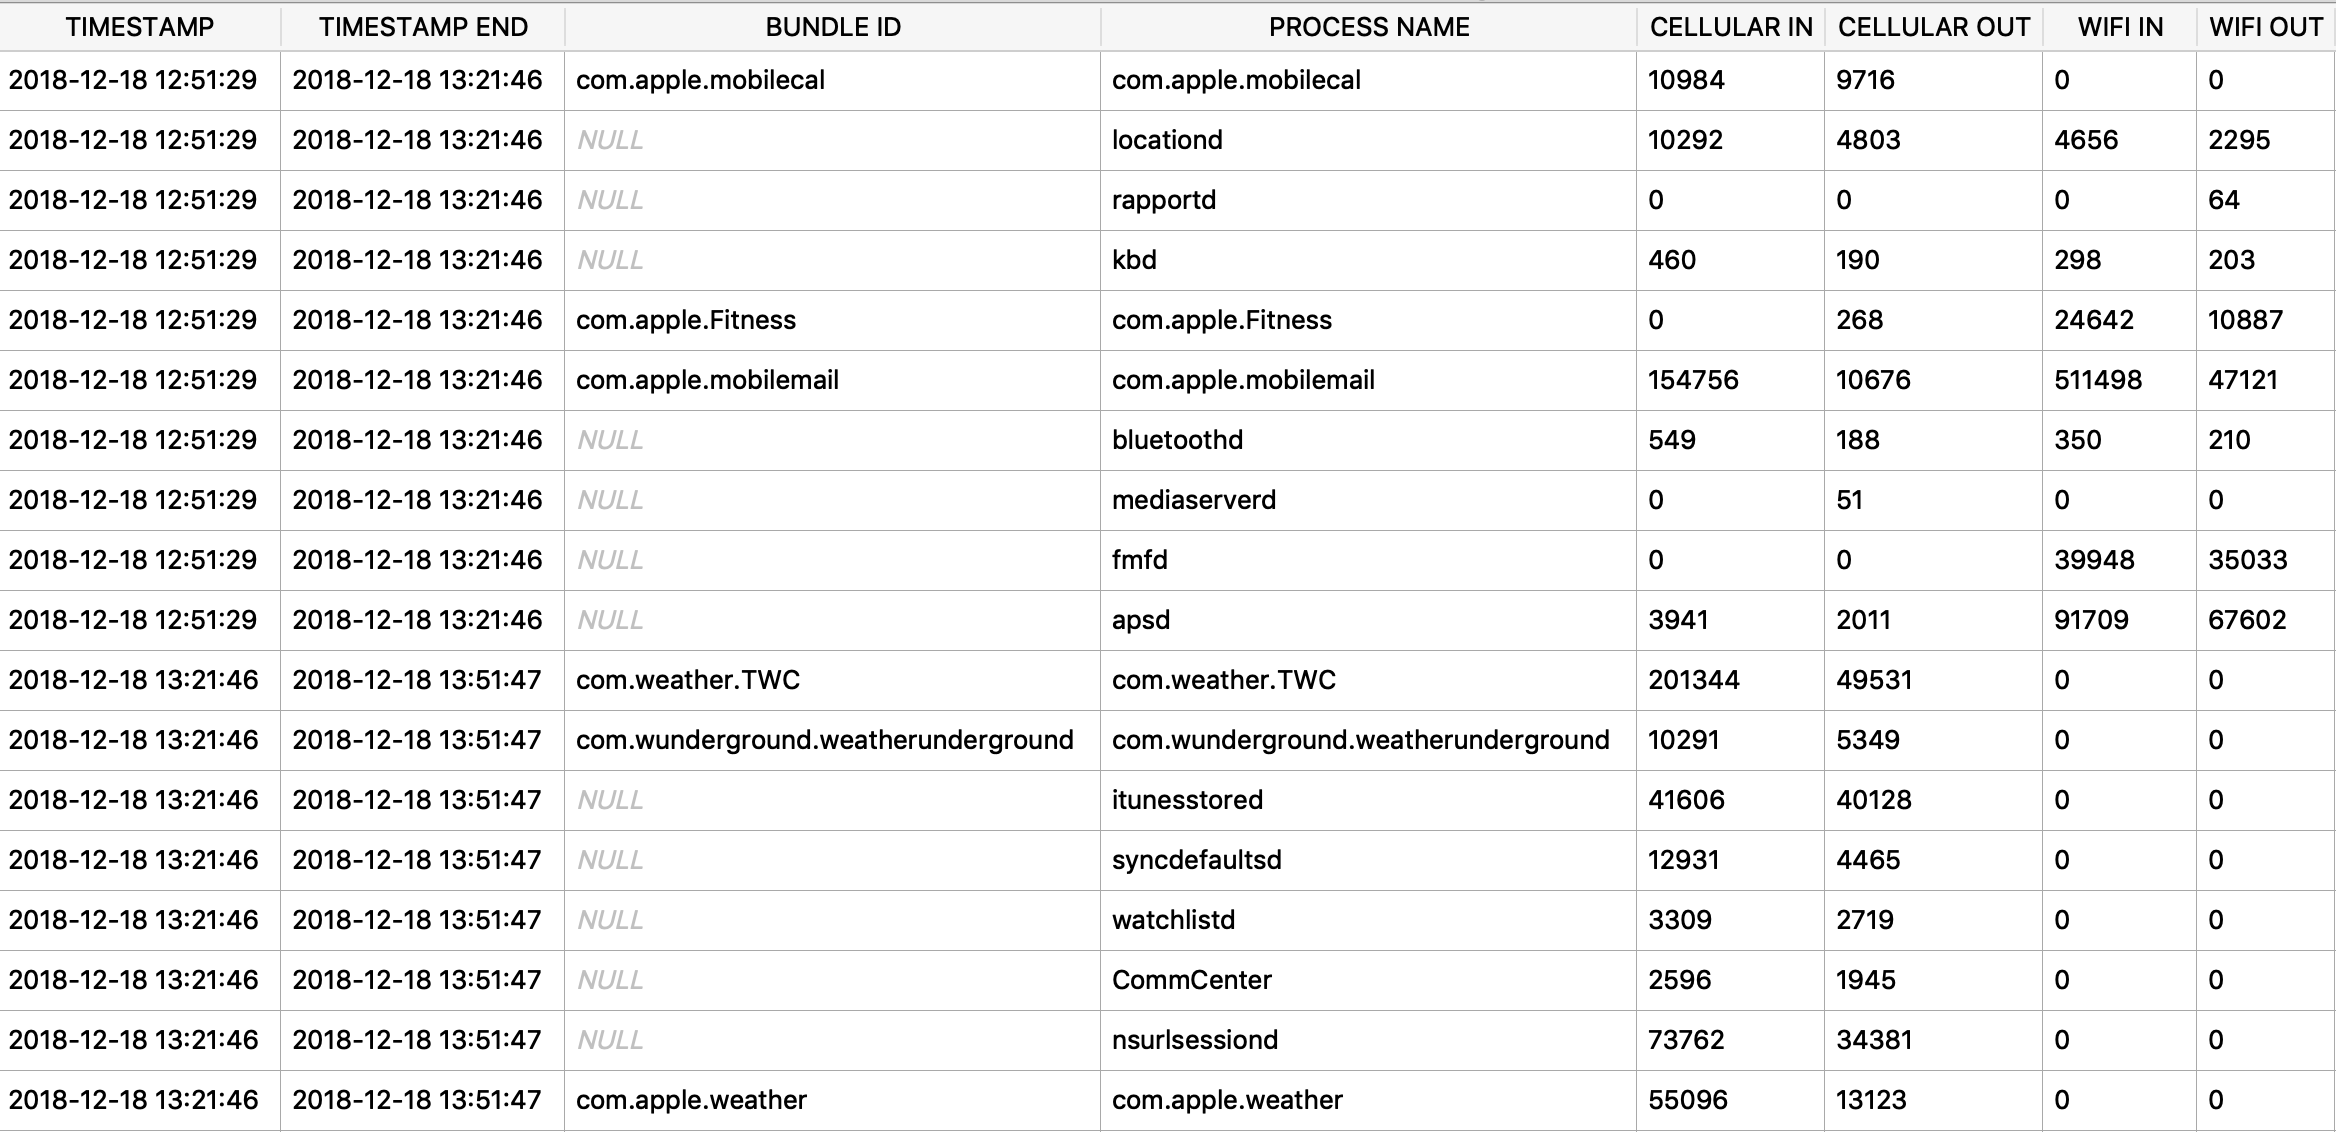
Task: Select the locationd process name cell
Action: 1368,140
